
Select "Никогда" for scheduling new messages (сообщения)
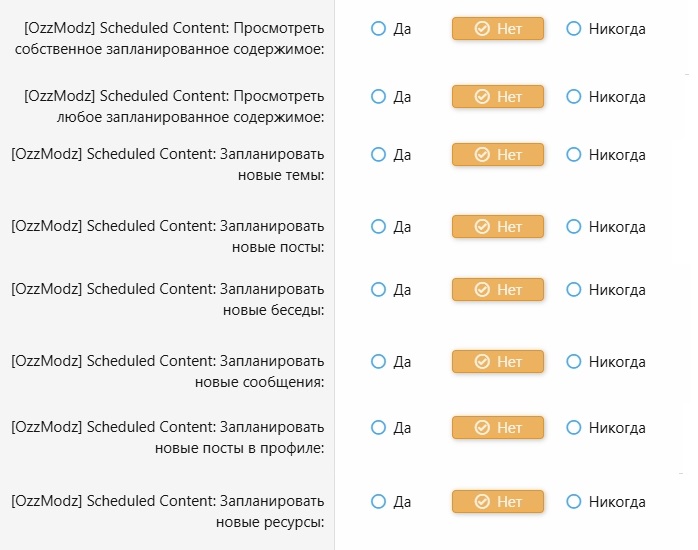[574, 362]
